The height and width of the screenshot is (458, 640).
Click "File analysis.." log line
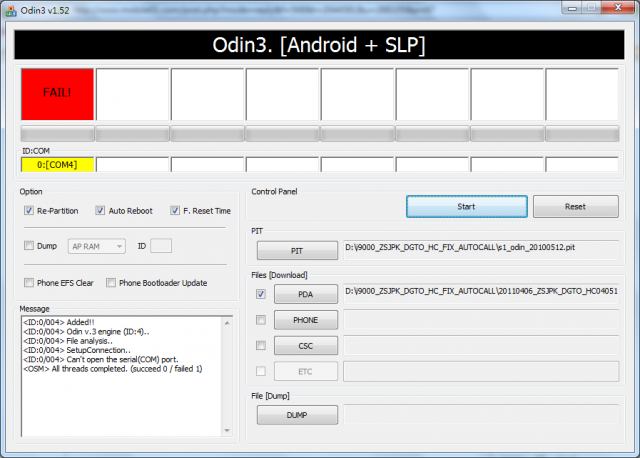68,340
